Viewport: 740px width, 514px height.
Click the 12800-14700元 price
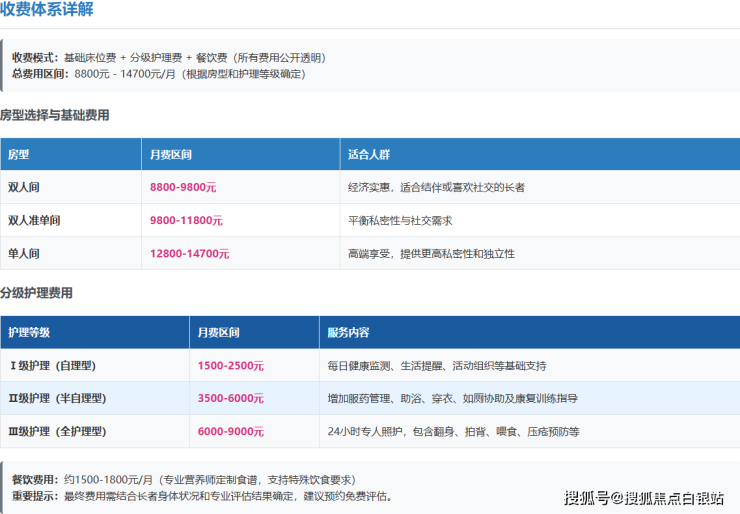190,254
